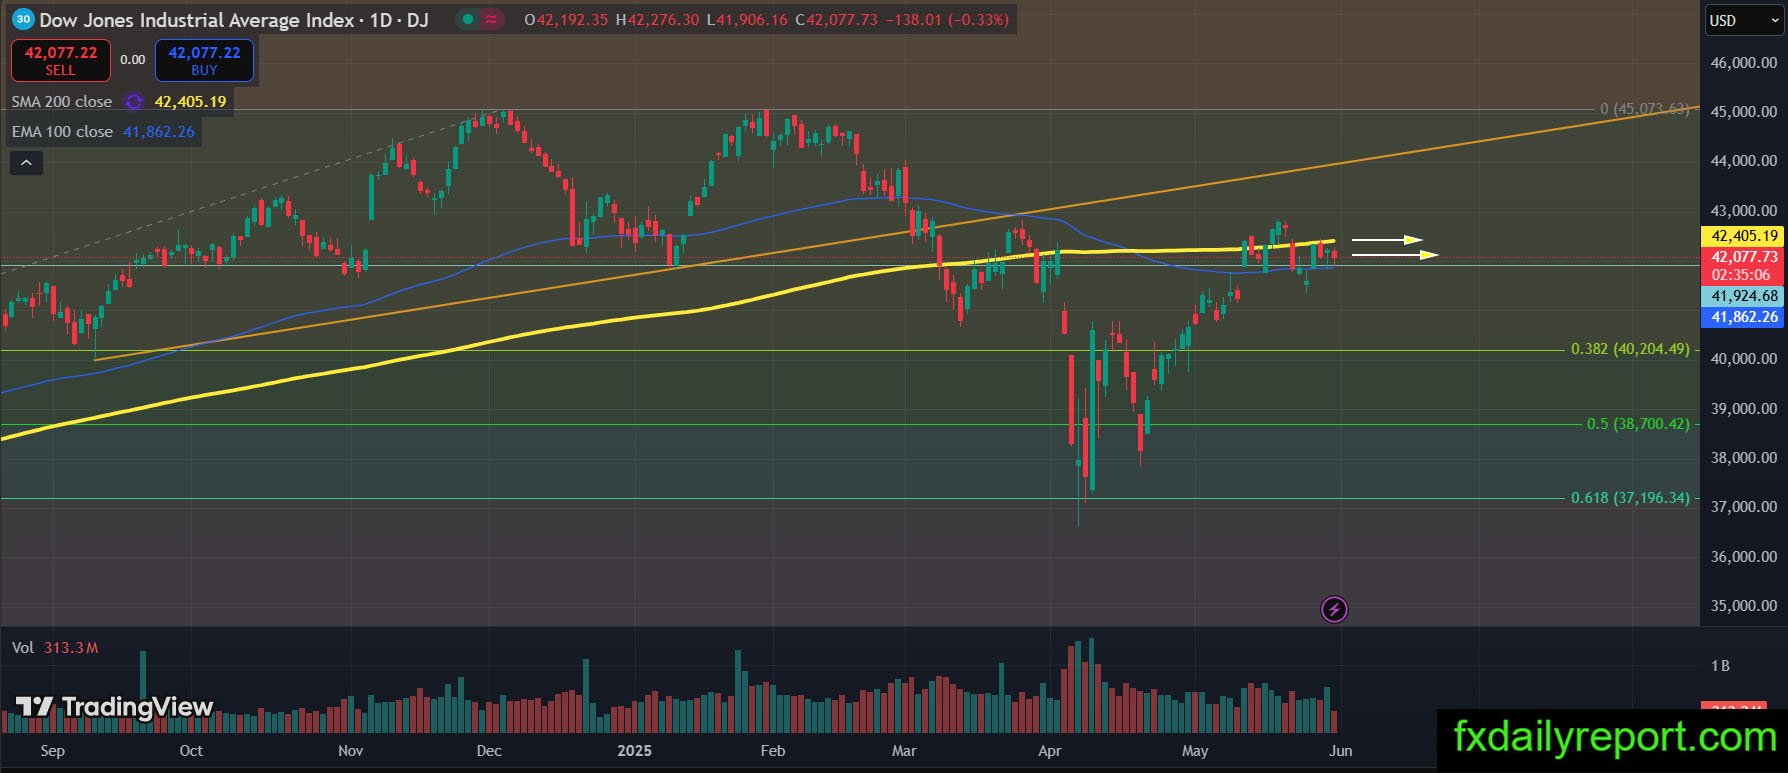The width and height of the screenshot is (1788, 773).
Task: Collapse the indicator legend with chevron
Action: click(26, 162)
